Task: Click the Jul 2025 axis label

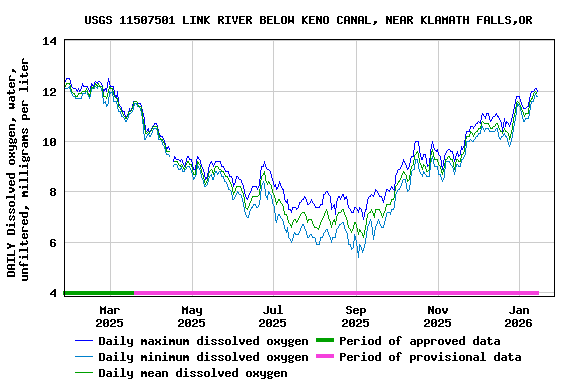Action: click(273, 316)
